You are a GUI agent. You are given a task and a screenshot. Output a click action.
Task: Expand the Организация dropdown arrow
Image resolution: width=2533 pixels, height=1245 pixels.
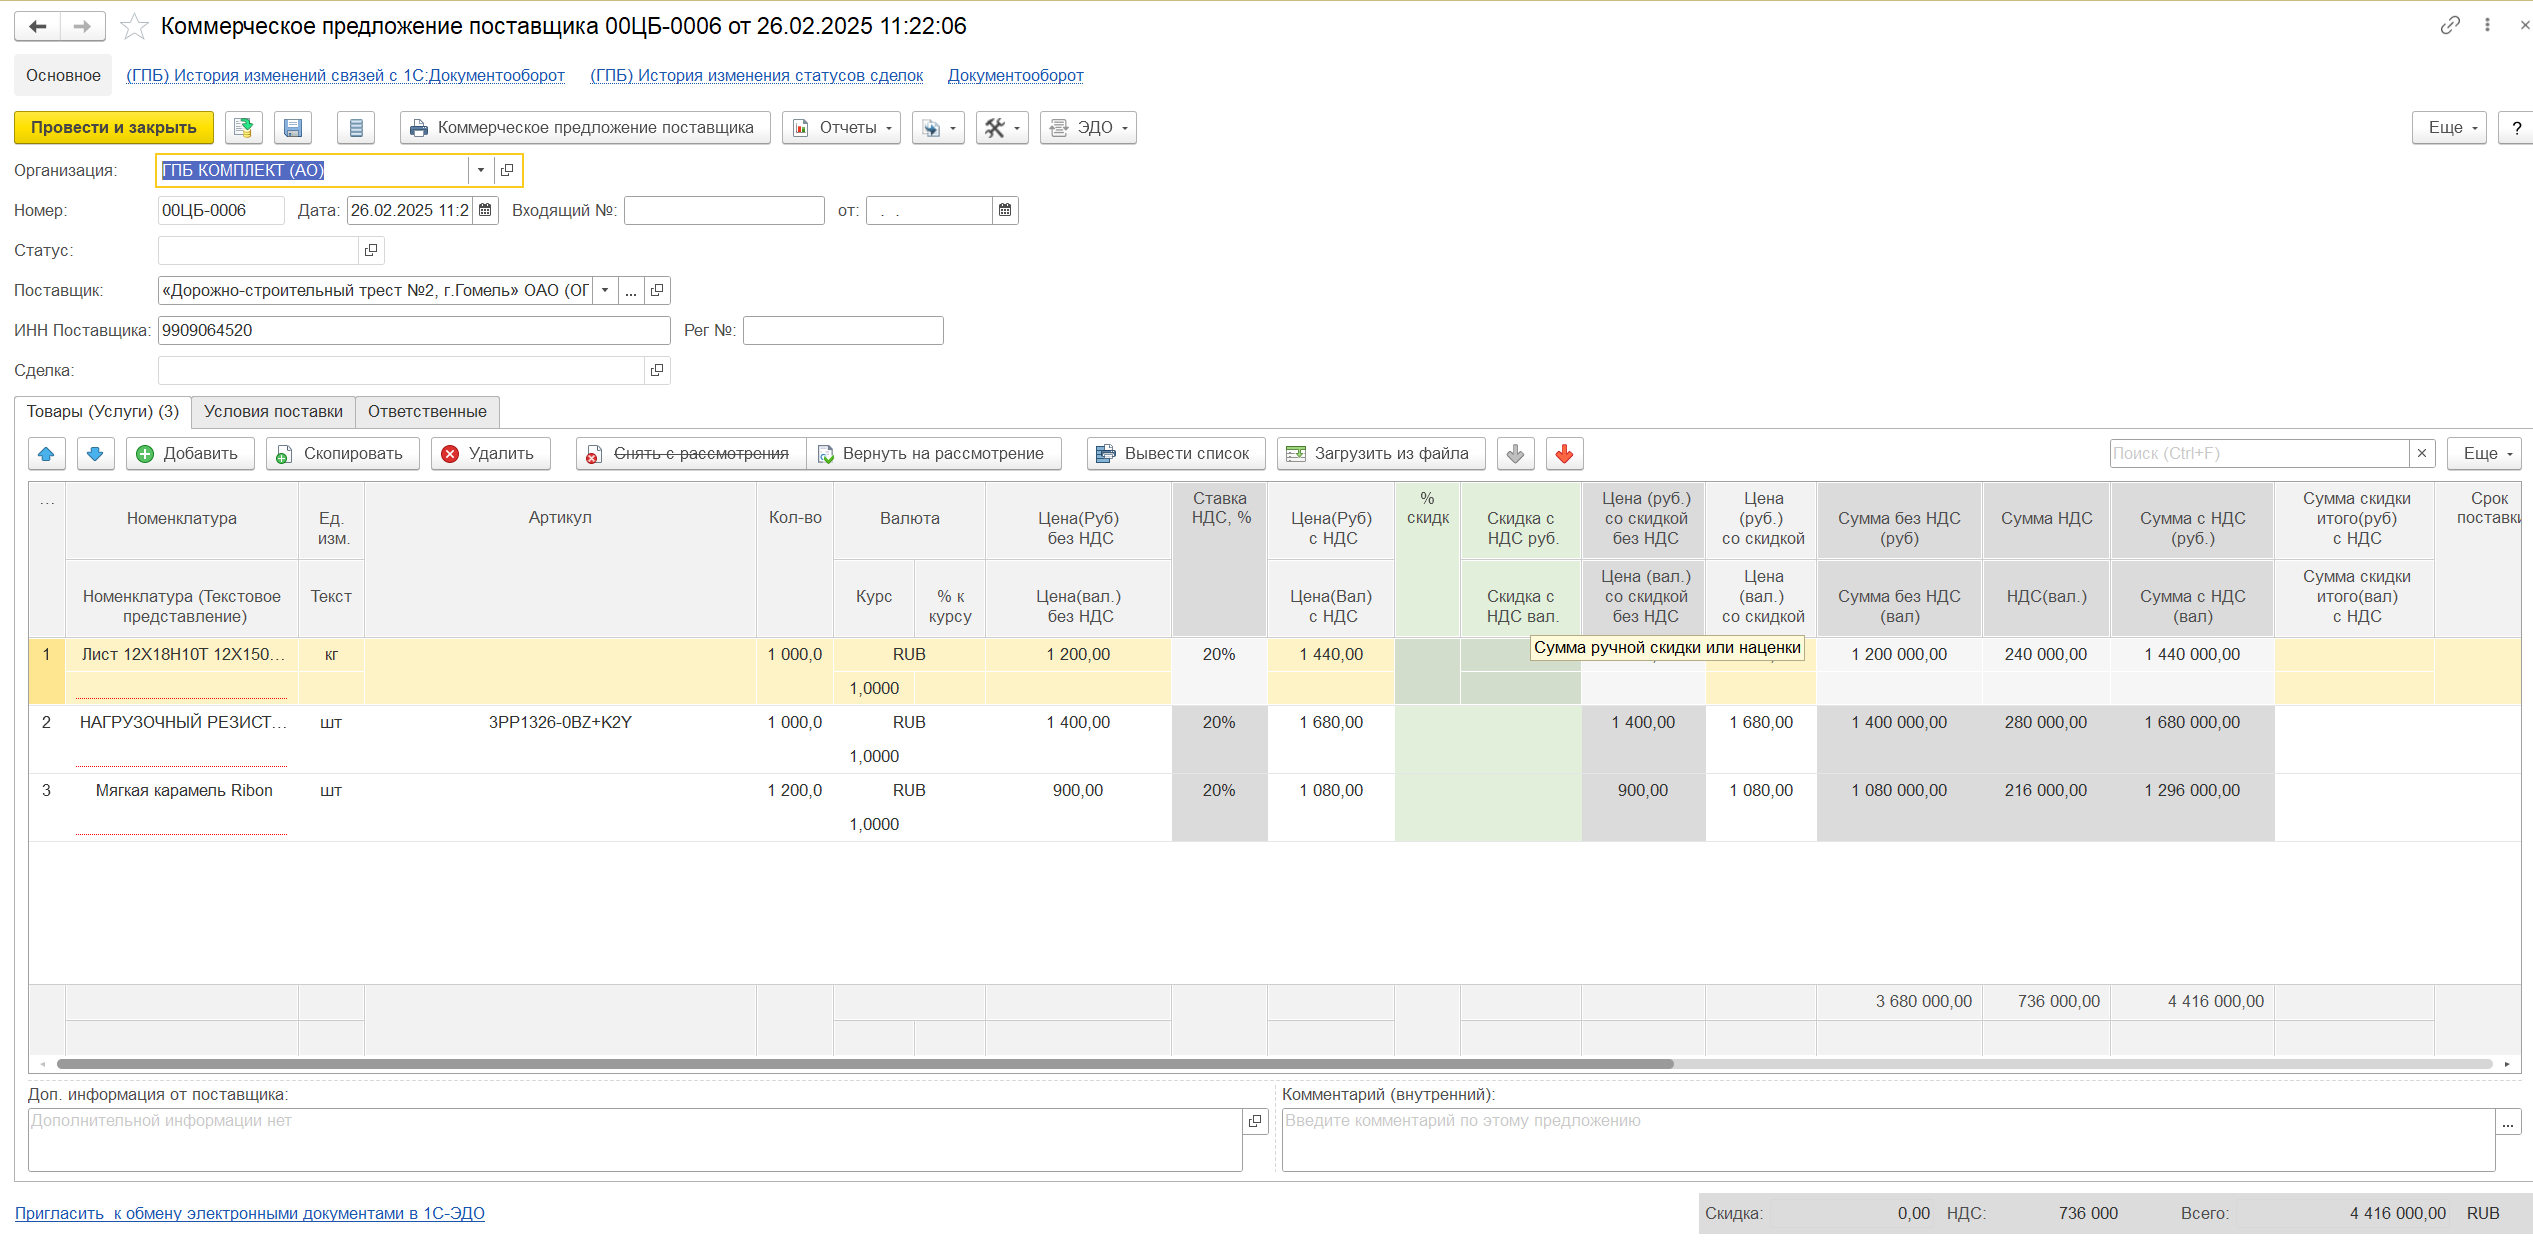pyautogui.click(x=481, y=170)
